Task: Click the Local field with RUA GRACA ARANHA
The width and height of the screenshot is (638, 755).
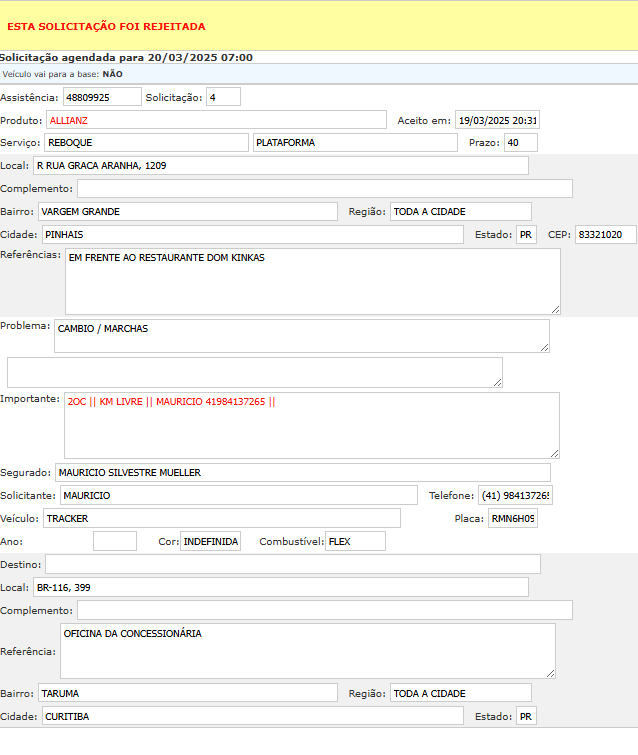Action: coord(280,165)
